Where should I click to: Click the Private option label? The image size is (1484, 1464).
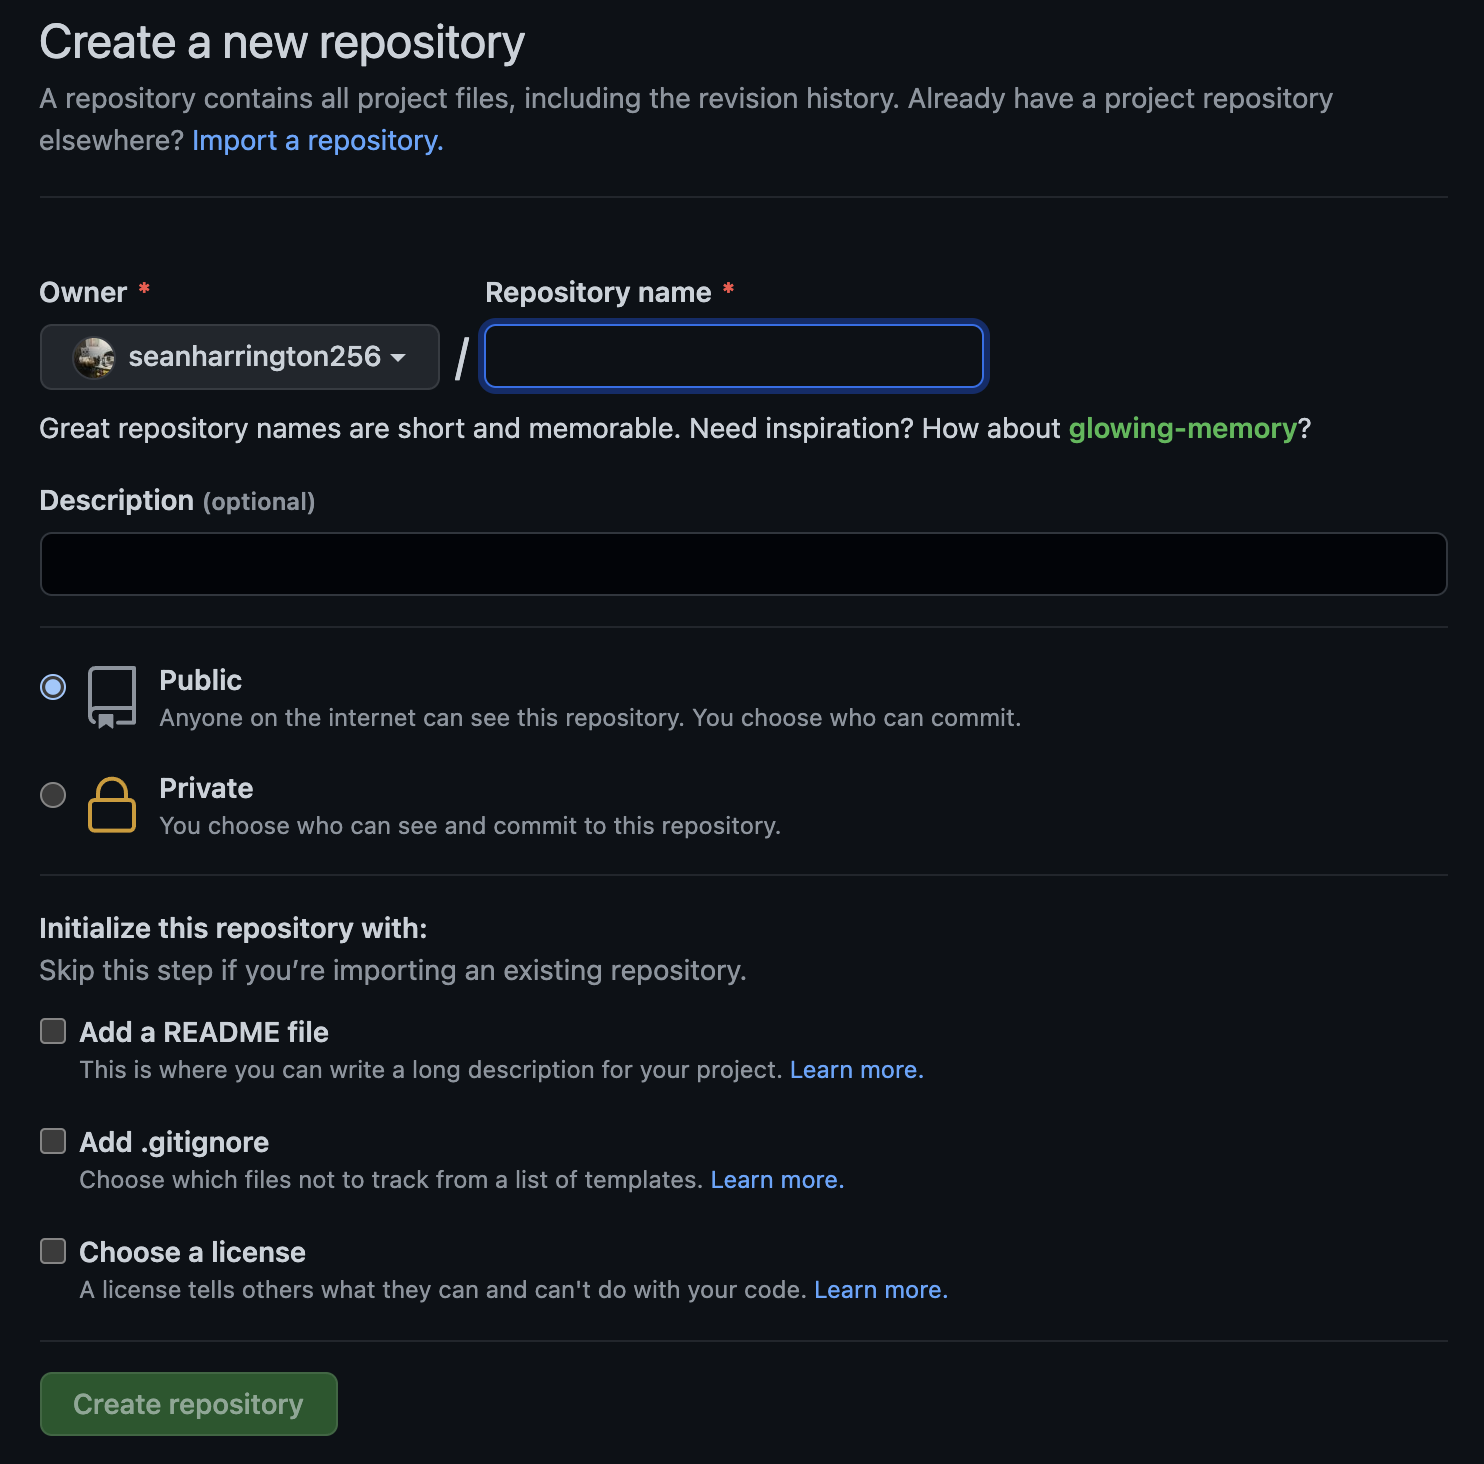coord(207,788)
